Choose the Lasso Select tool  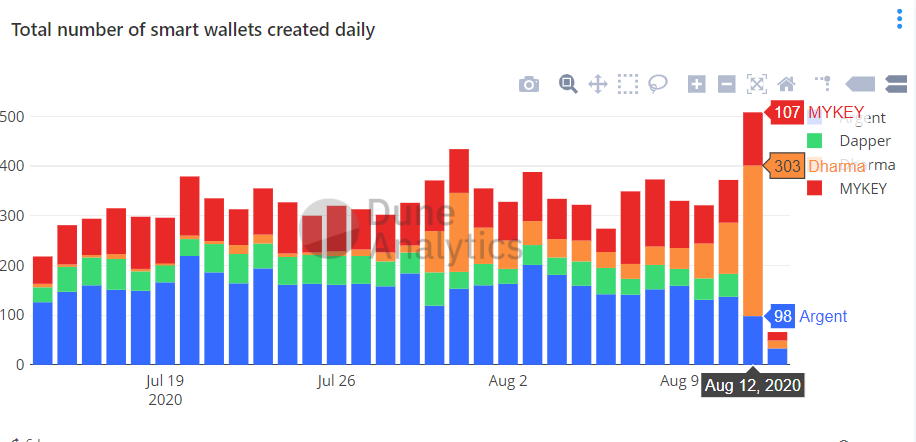[x=658, y=84]
